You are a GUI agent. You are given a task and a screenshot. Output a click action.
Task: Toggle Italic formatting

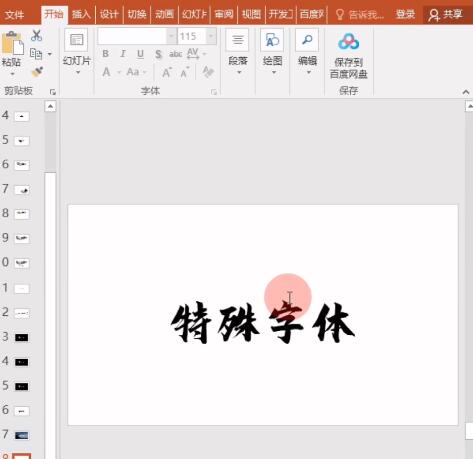123,54
